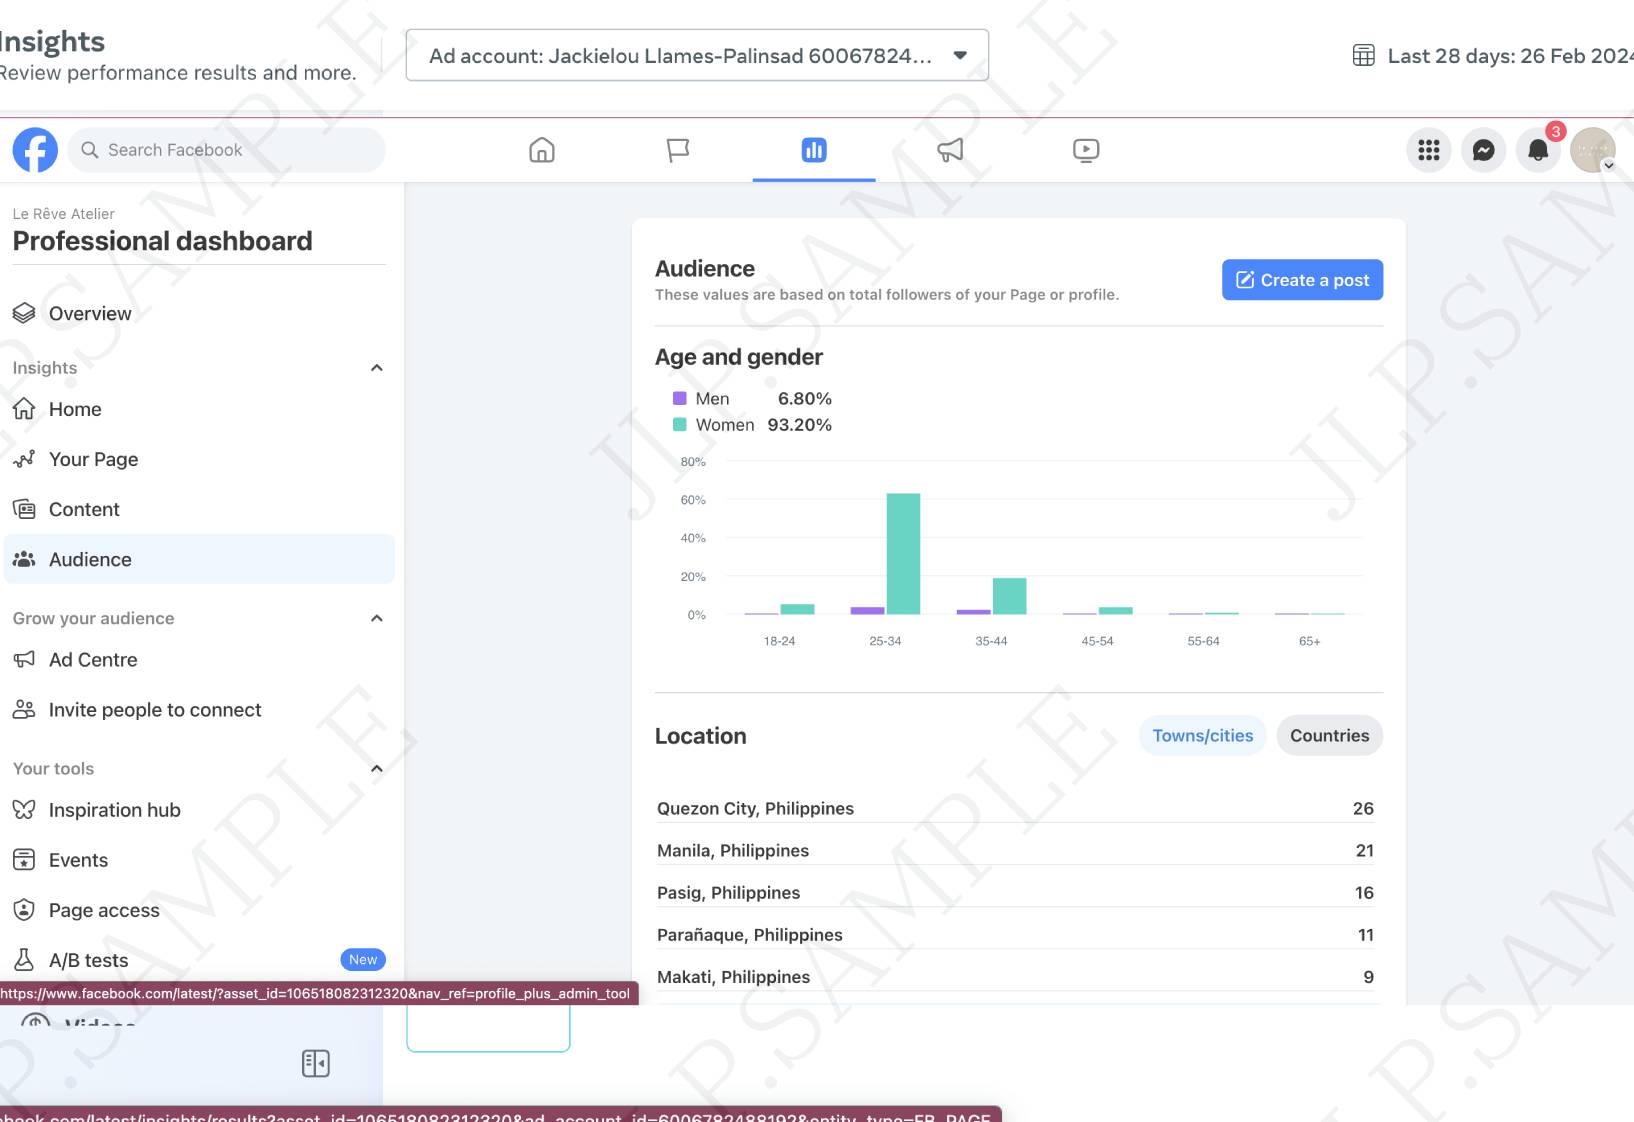This screenshot has height=1122, width=1634.
Task: Click the Women 35-44 chart bar
Action: pos(1009,596)
